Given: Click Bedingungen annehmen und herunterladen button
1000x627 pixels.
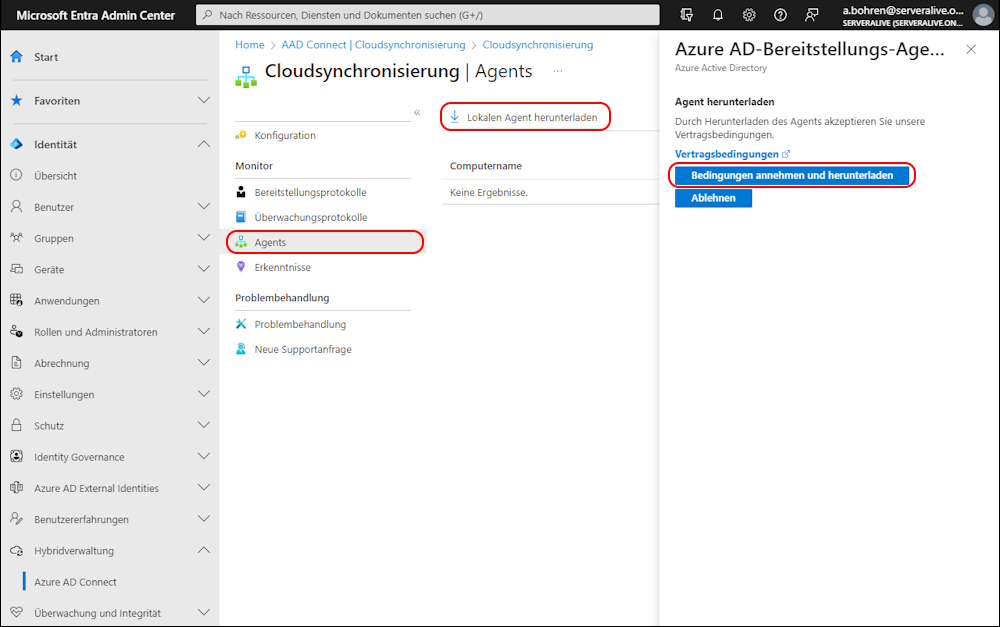Looking at the screenshot, I should tap(791, 175).
